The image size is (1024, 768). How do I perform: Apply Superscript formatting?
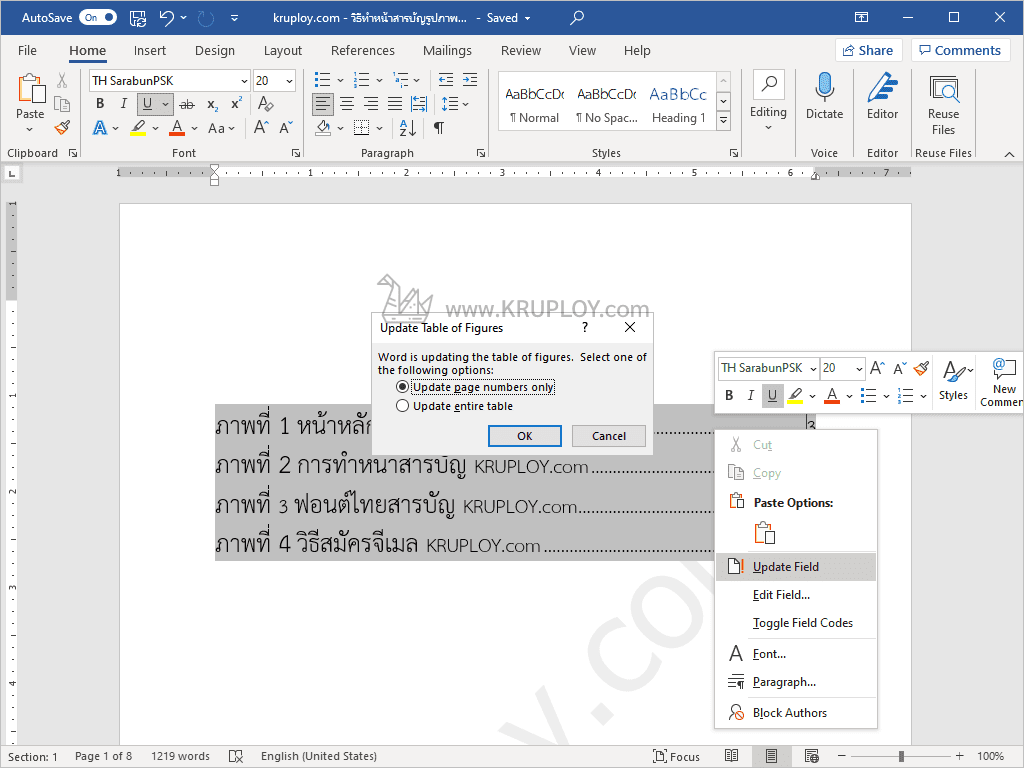pyautogui.click(x=236, y=104)
